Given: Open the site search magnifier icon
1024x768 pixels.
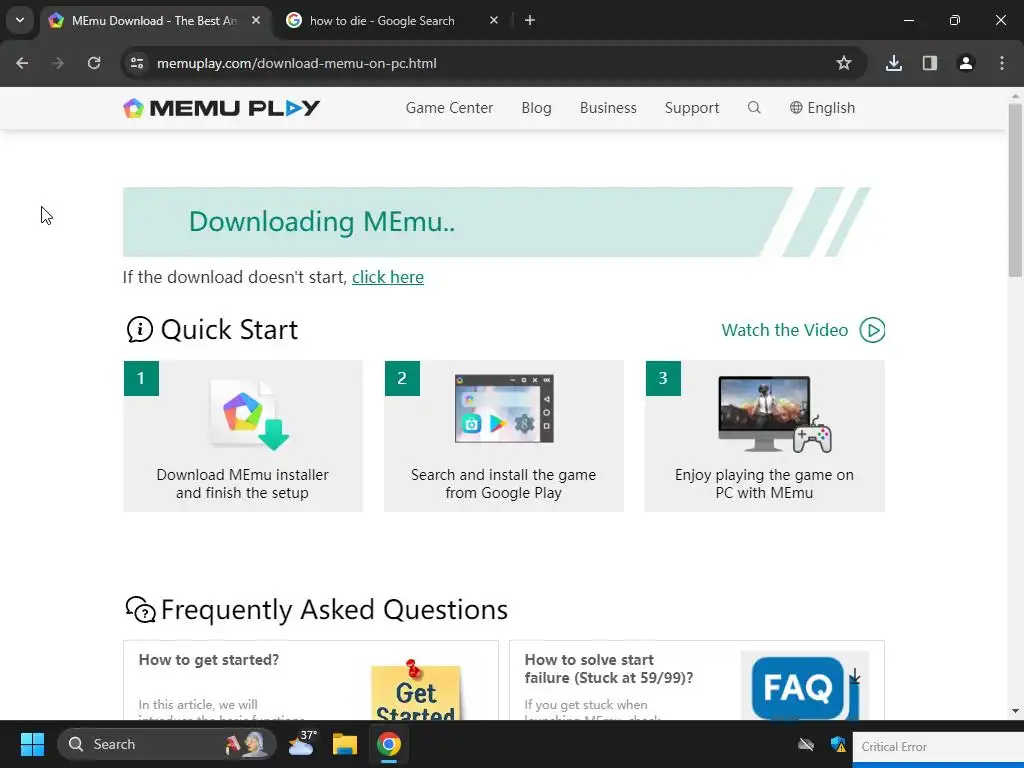Looking at the screenshot, I should tap(754, 108).
